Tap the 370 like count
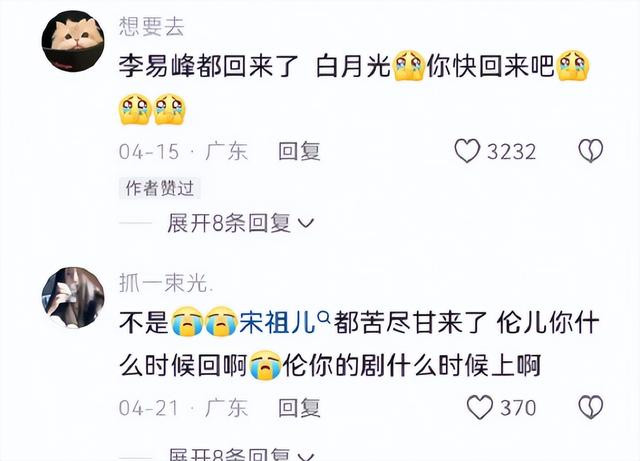Screen dimensions: 640x461 (x=518, y=408)
